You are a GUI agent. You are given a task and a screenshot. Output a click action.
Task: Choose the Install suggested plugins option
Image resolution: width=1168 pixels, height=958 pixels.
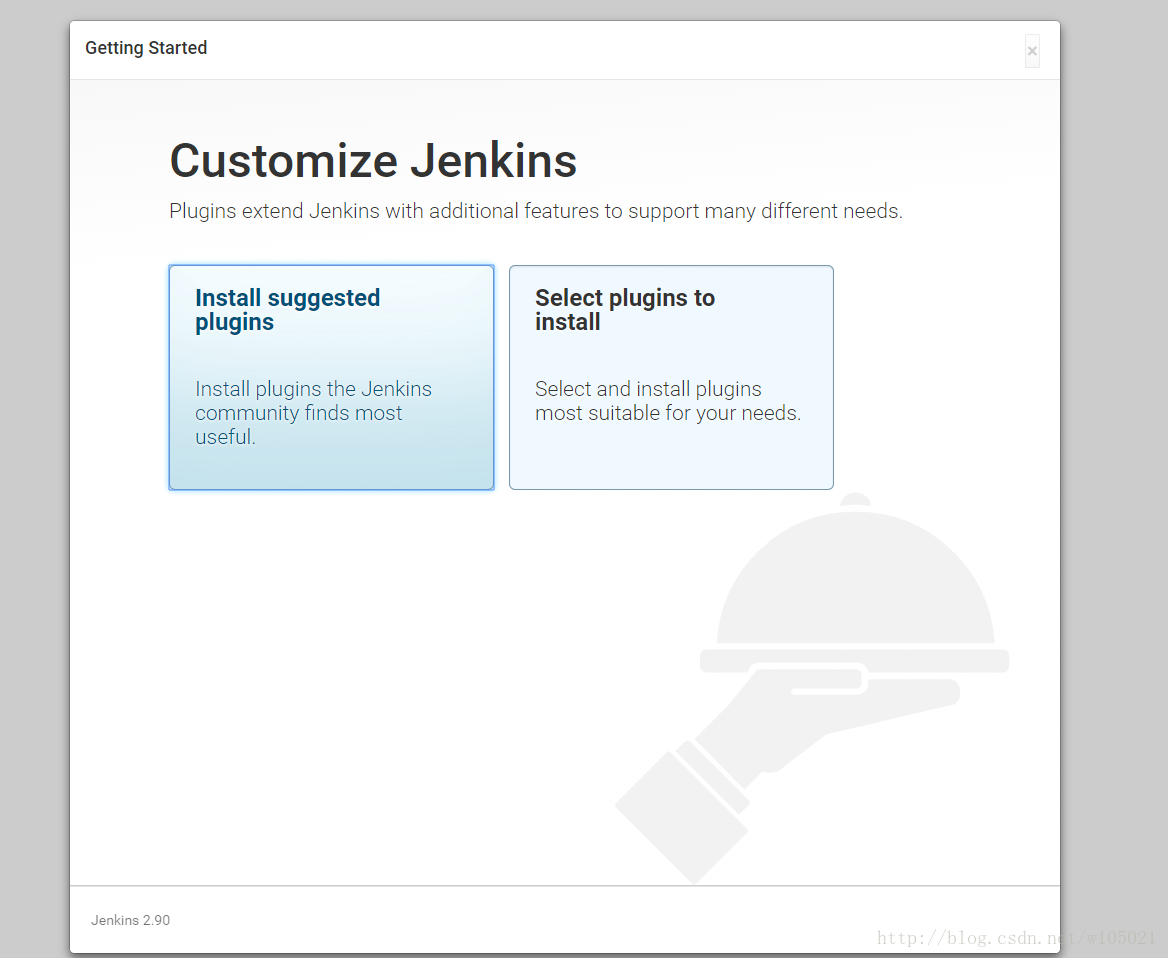click(331, 377)
